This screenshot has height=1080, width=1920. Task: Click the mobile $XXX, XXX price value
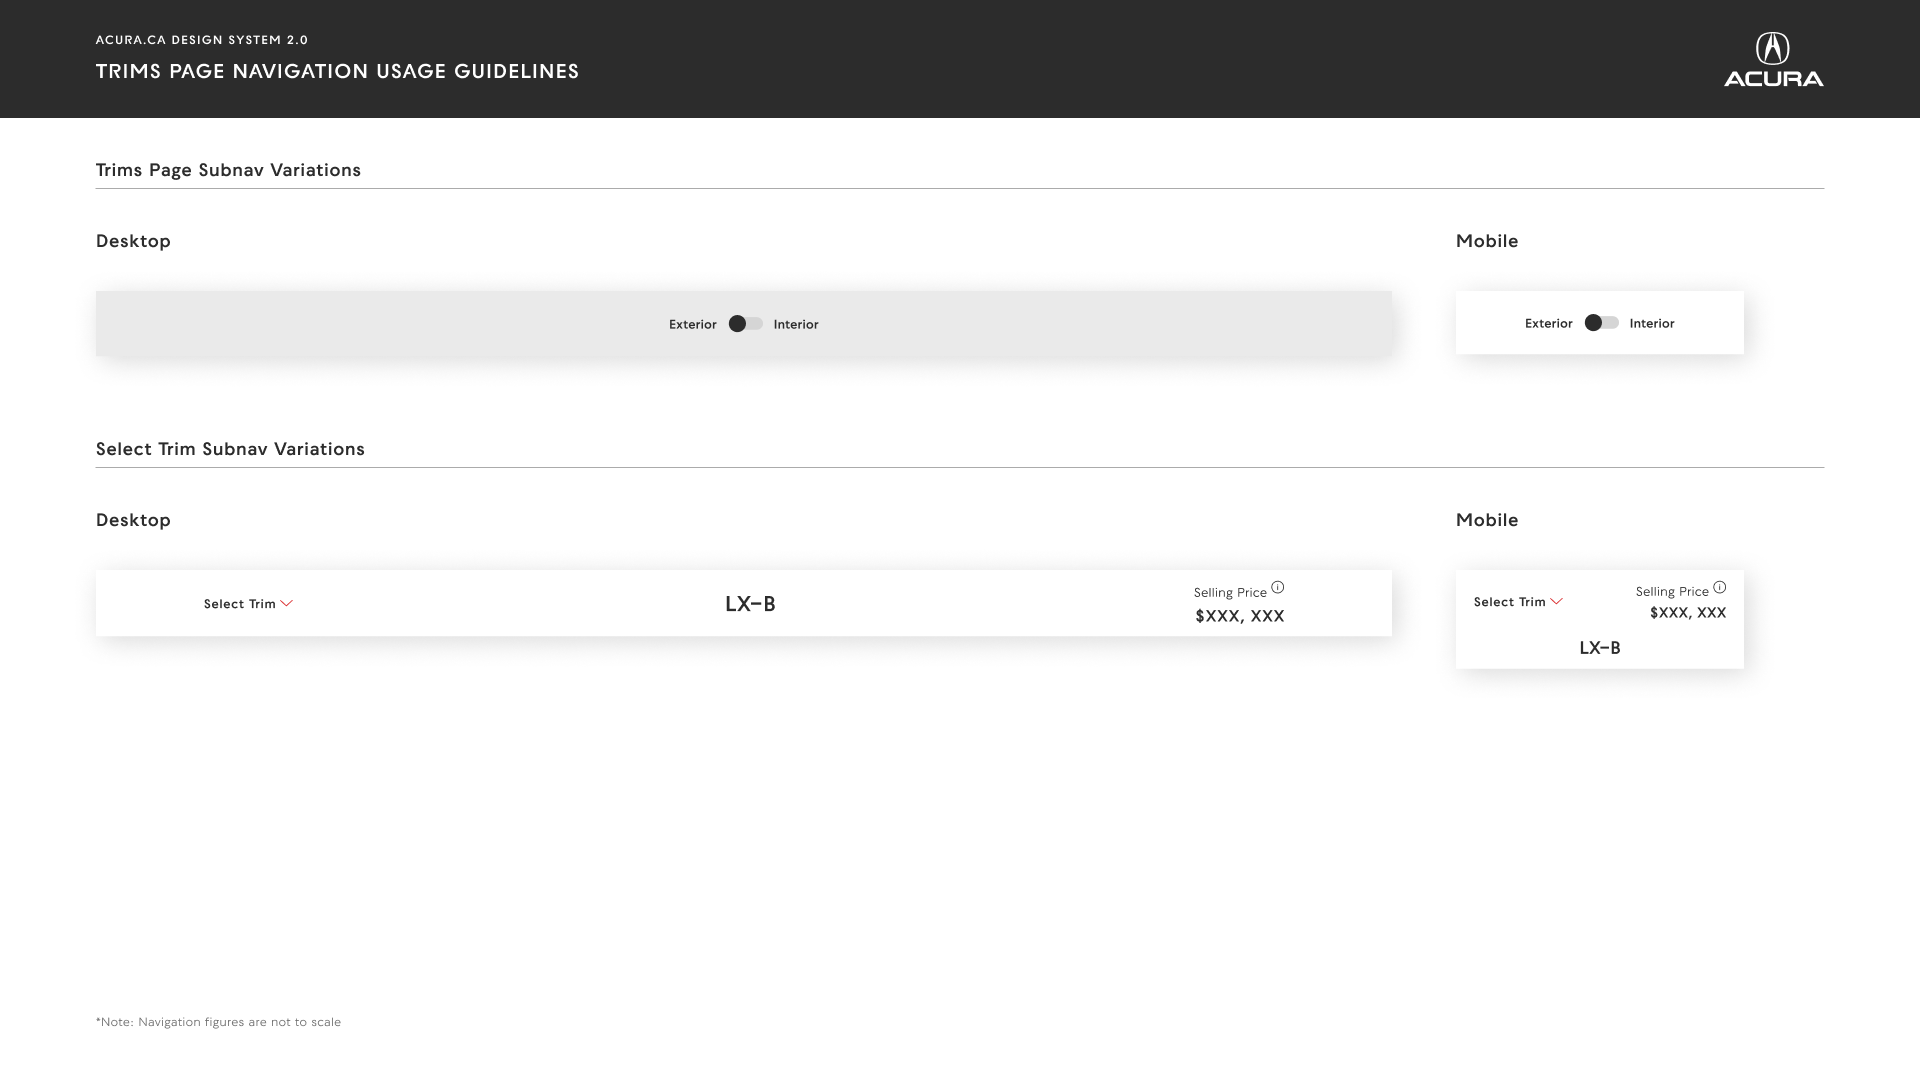click(1688, 613)
